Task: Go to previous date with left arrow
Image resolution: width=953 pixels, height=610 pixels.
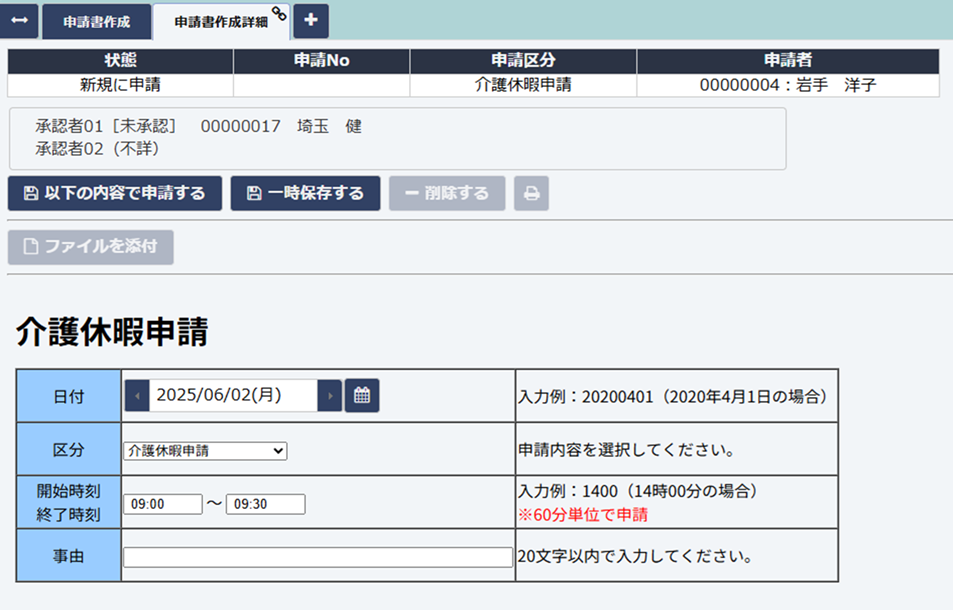Action: (x=137, y=395)
